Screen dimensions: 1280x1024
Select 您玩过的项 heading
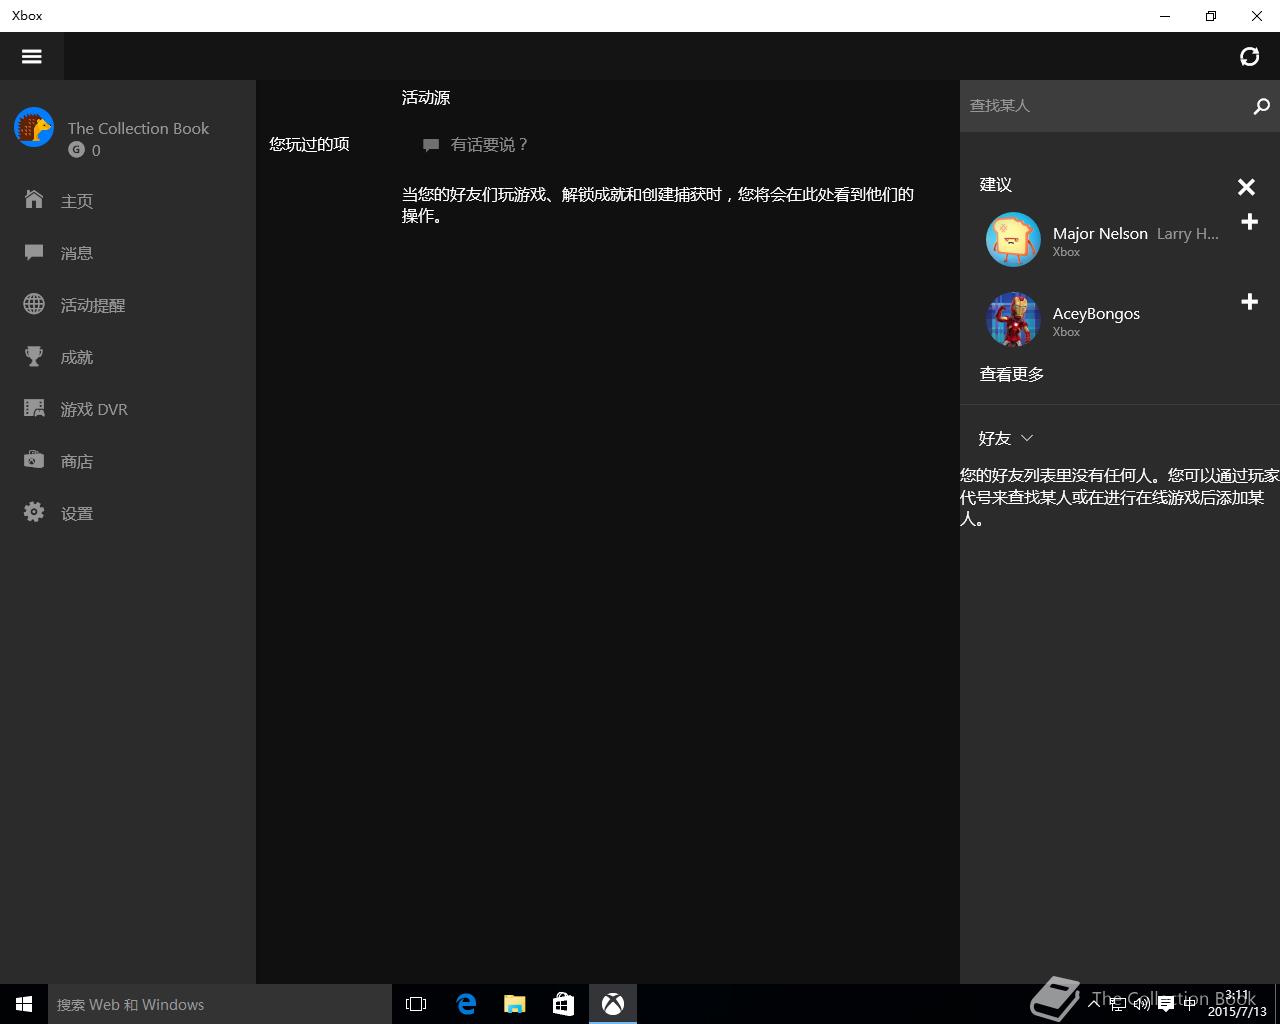coord(309,144)
